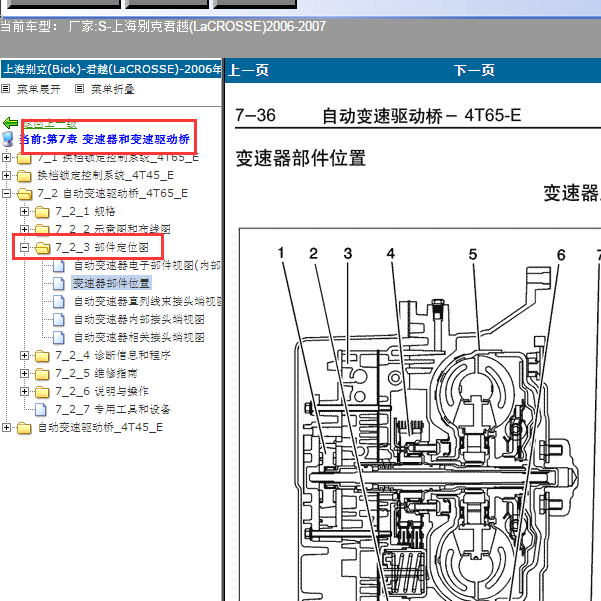Click 菜单折叠 to collapse menu

pos(113,89)
